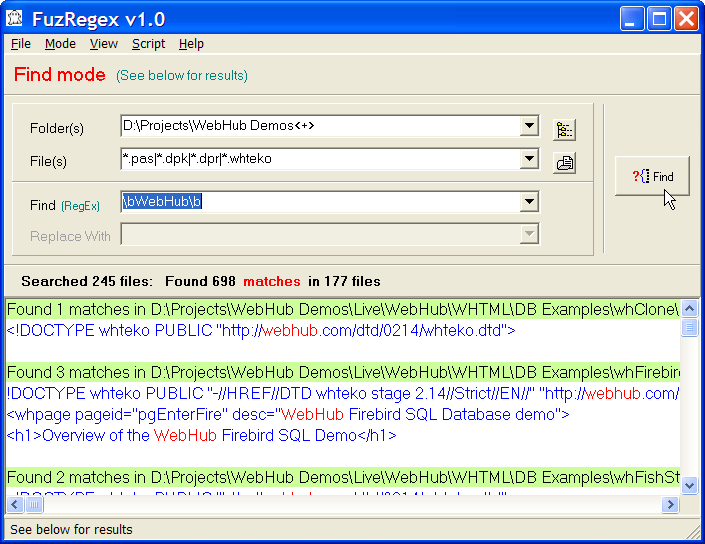The width and height of the screenshot is (705, 544).
Task: Click the whFirebird 'Found 3 matches' result header
Action: coord(342,373)
